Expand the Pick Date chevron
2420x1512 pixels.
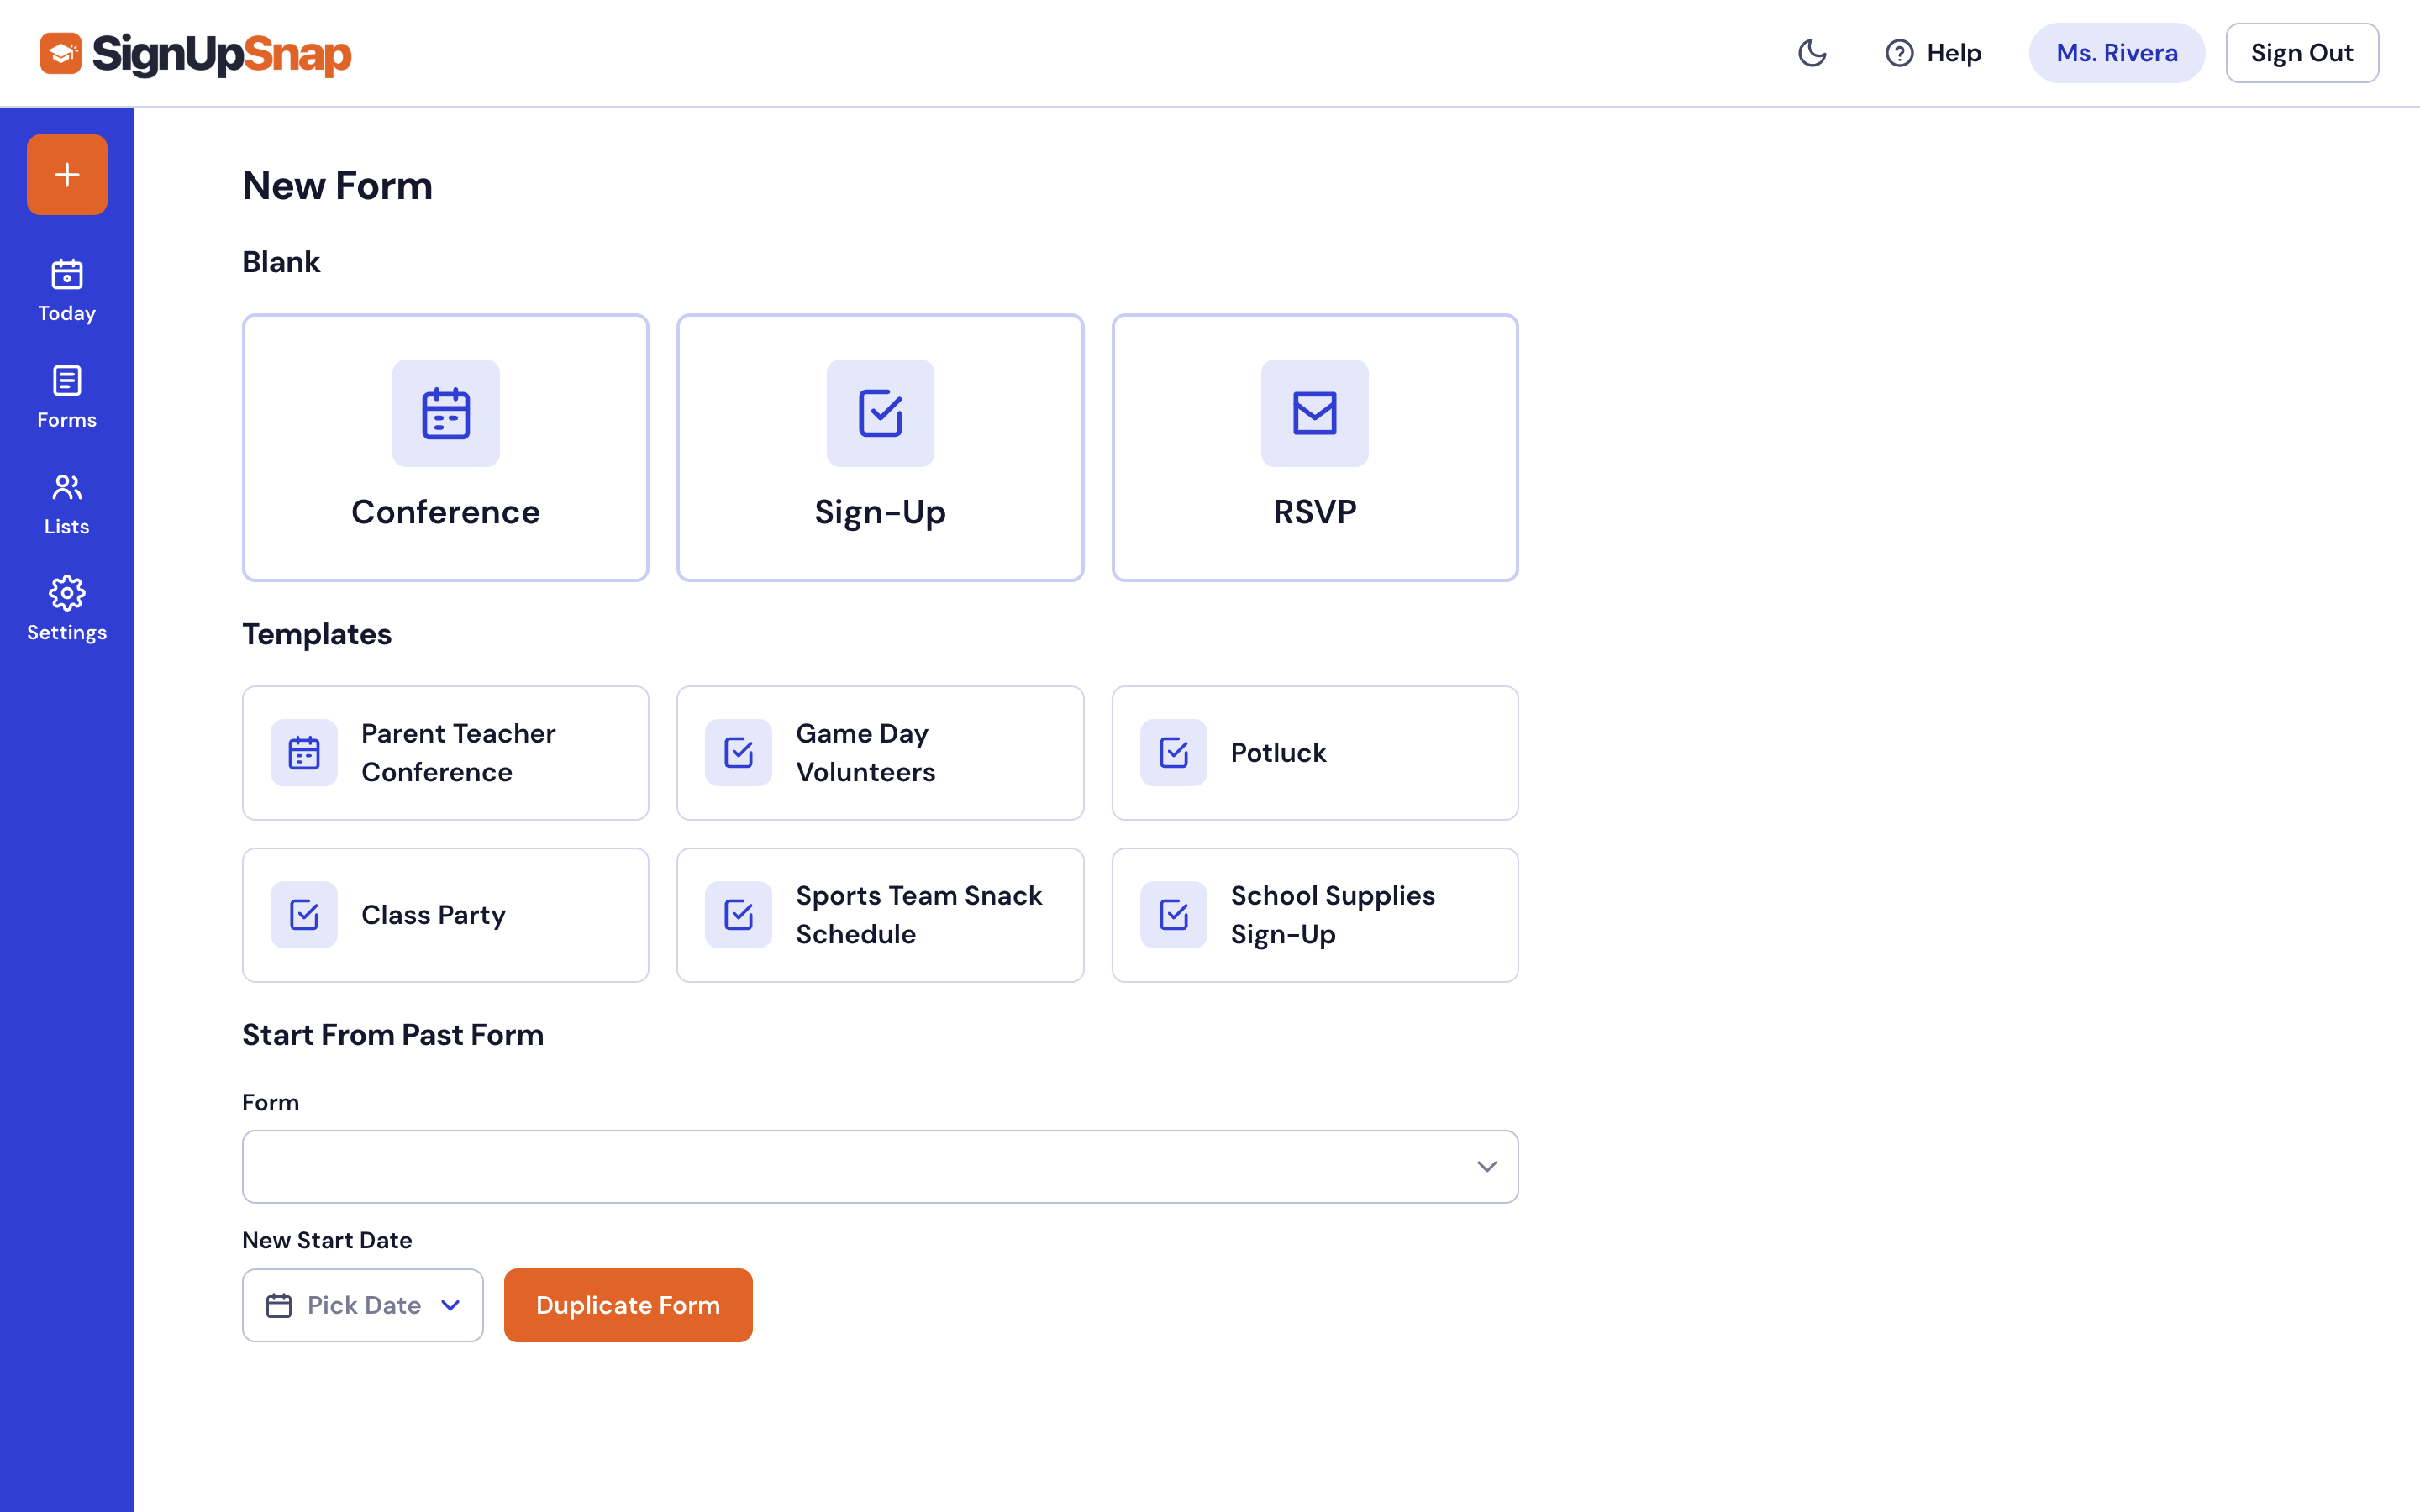(x=451, y=1306)
